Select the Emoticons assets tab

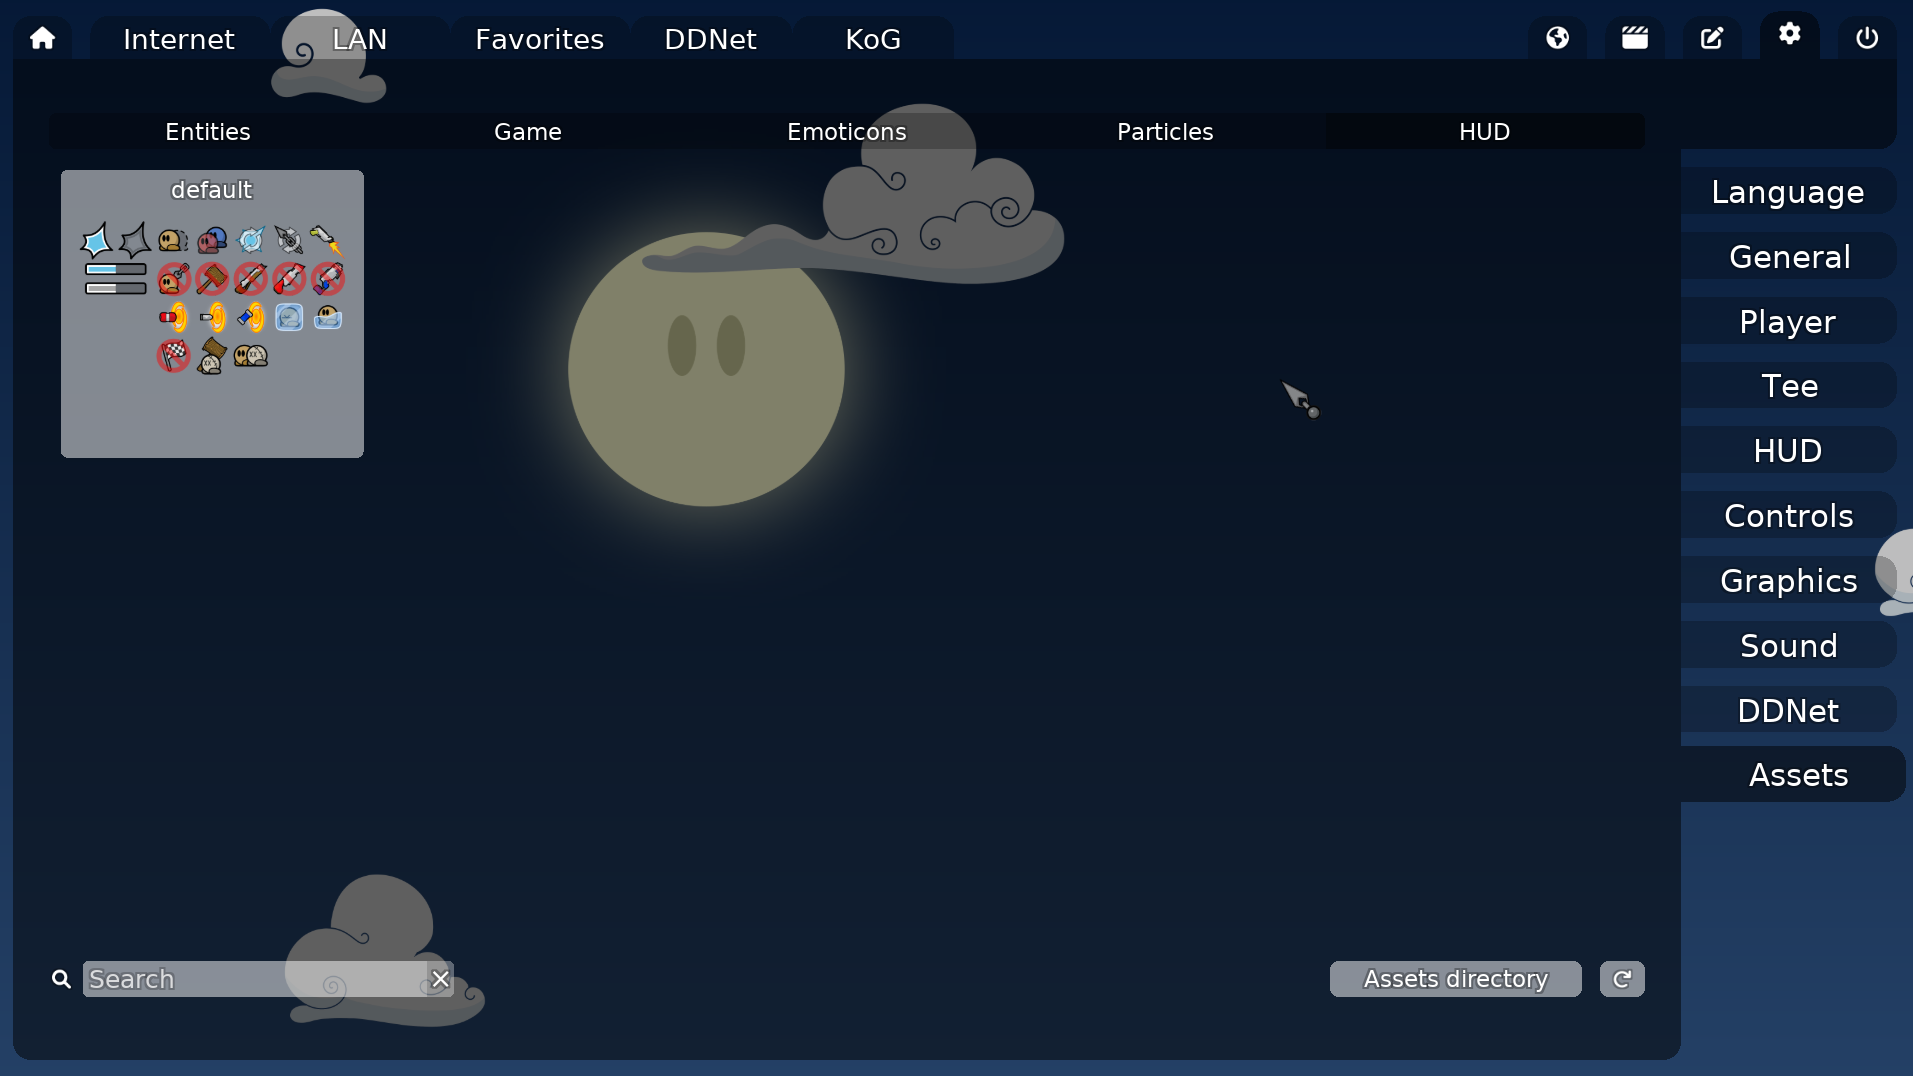click(847, 131)
